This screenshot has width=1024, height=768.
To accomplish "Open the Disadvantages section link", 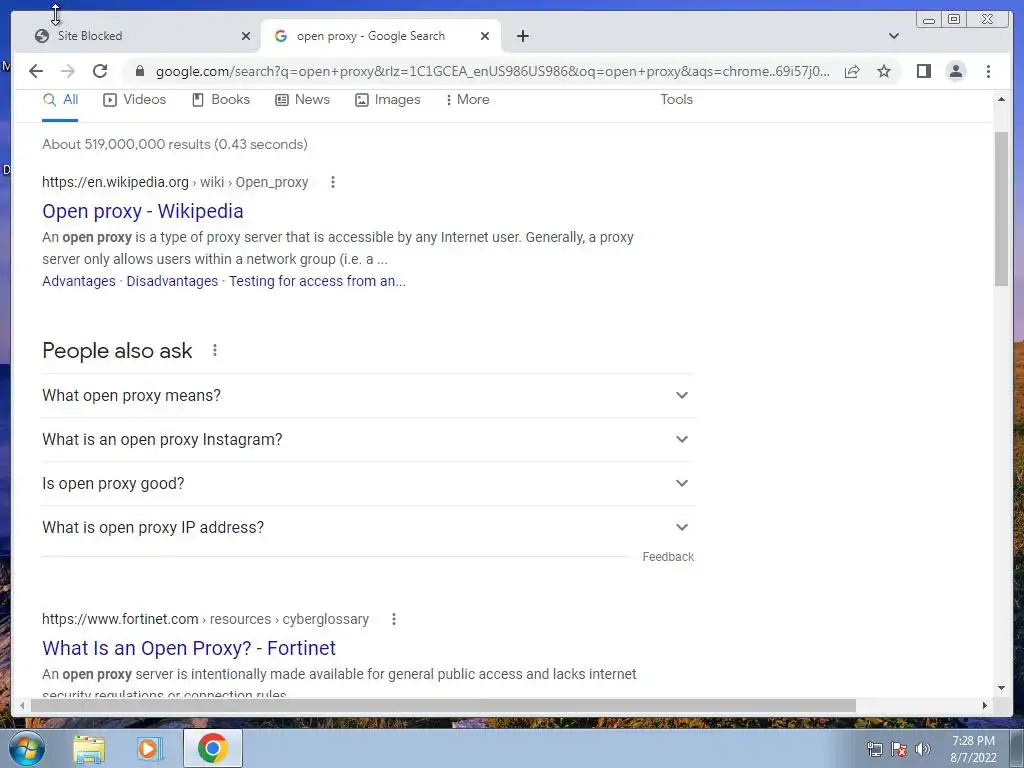I will click(x=172, y=281).
